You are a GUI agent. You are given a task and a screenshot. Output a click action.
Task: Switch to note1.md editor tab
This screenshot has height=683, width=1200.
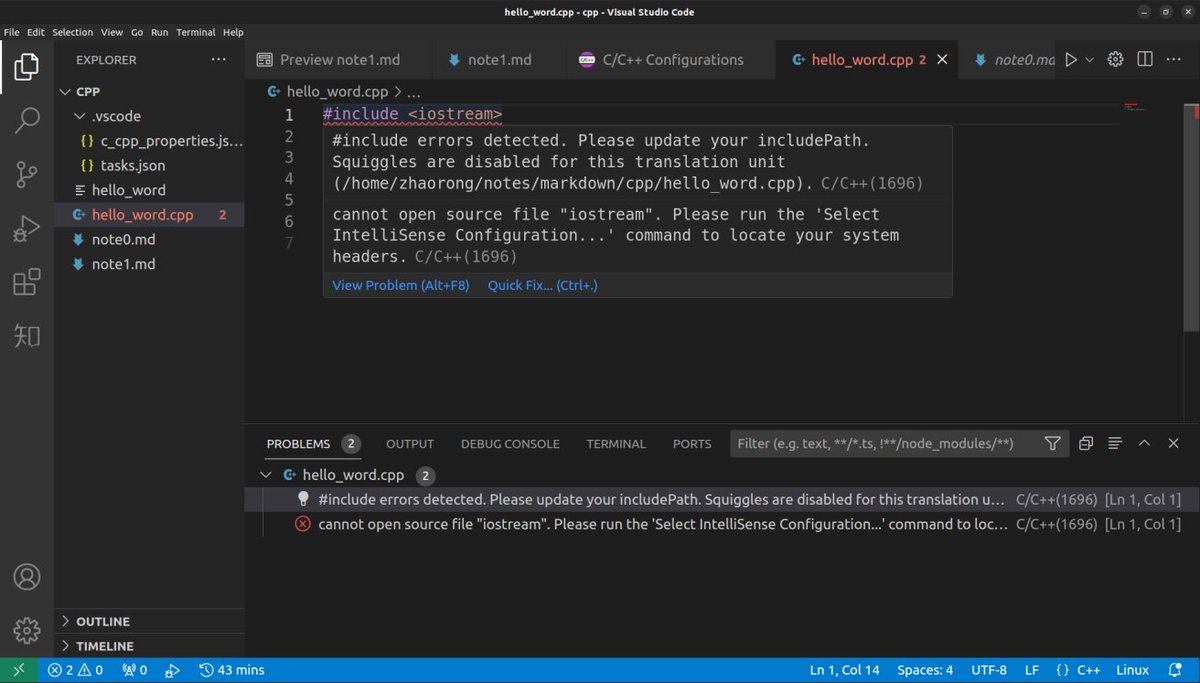499,60
